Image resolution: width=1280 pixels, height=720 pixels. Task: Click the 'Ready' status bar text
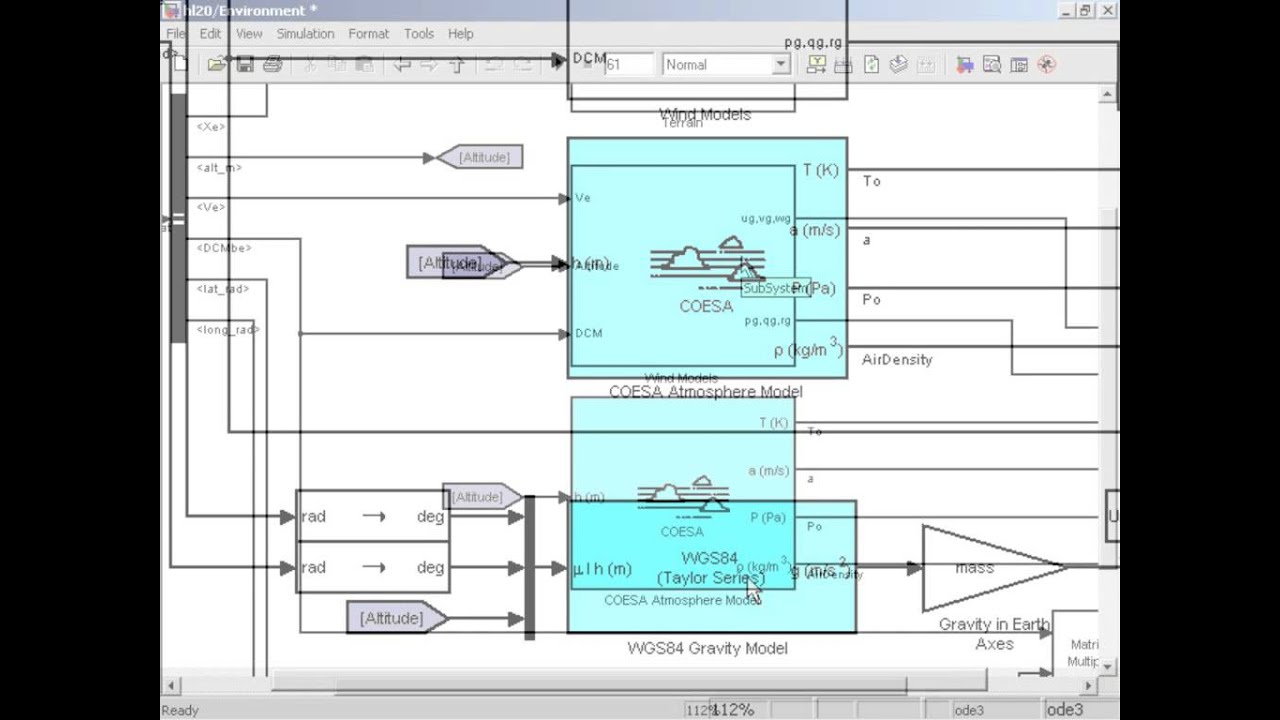pos(180,710)
